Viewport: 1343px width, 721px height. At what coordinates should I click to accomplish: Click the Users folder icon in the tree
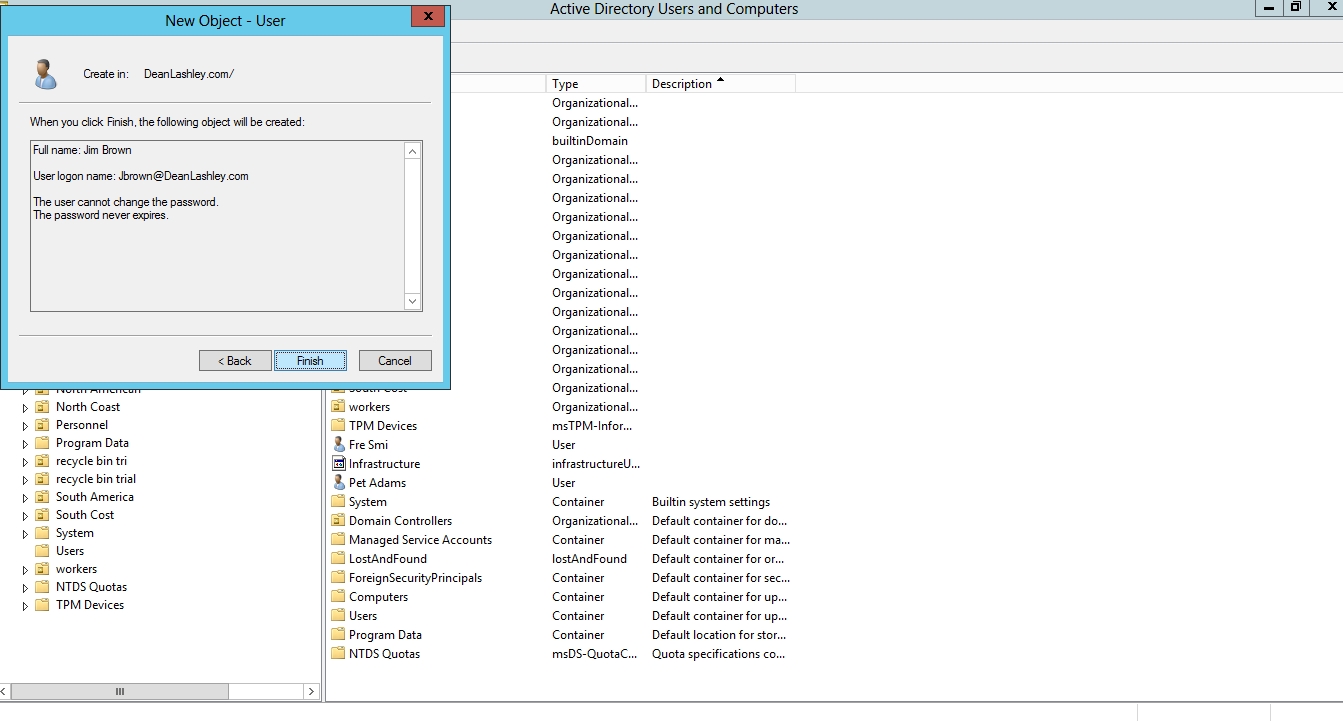click(42, 551)
